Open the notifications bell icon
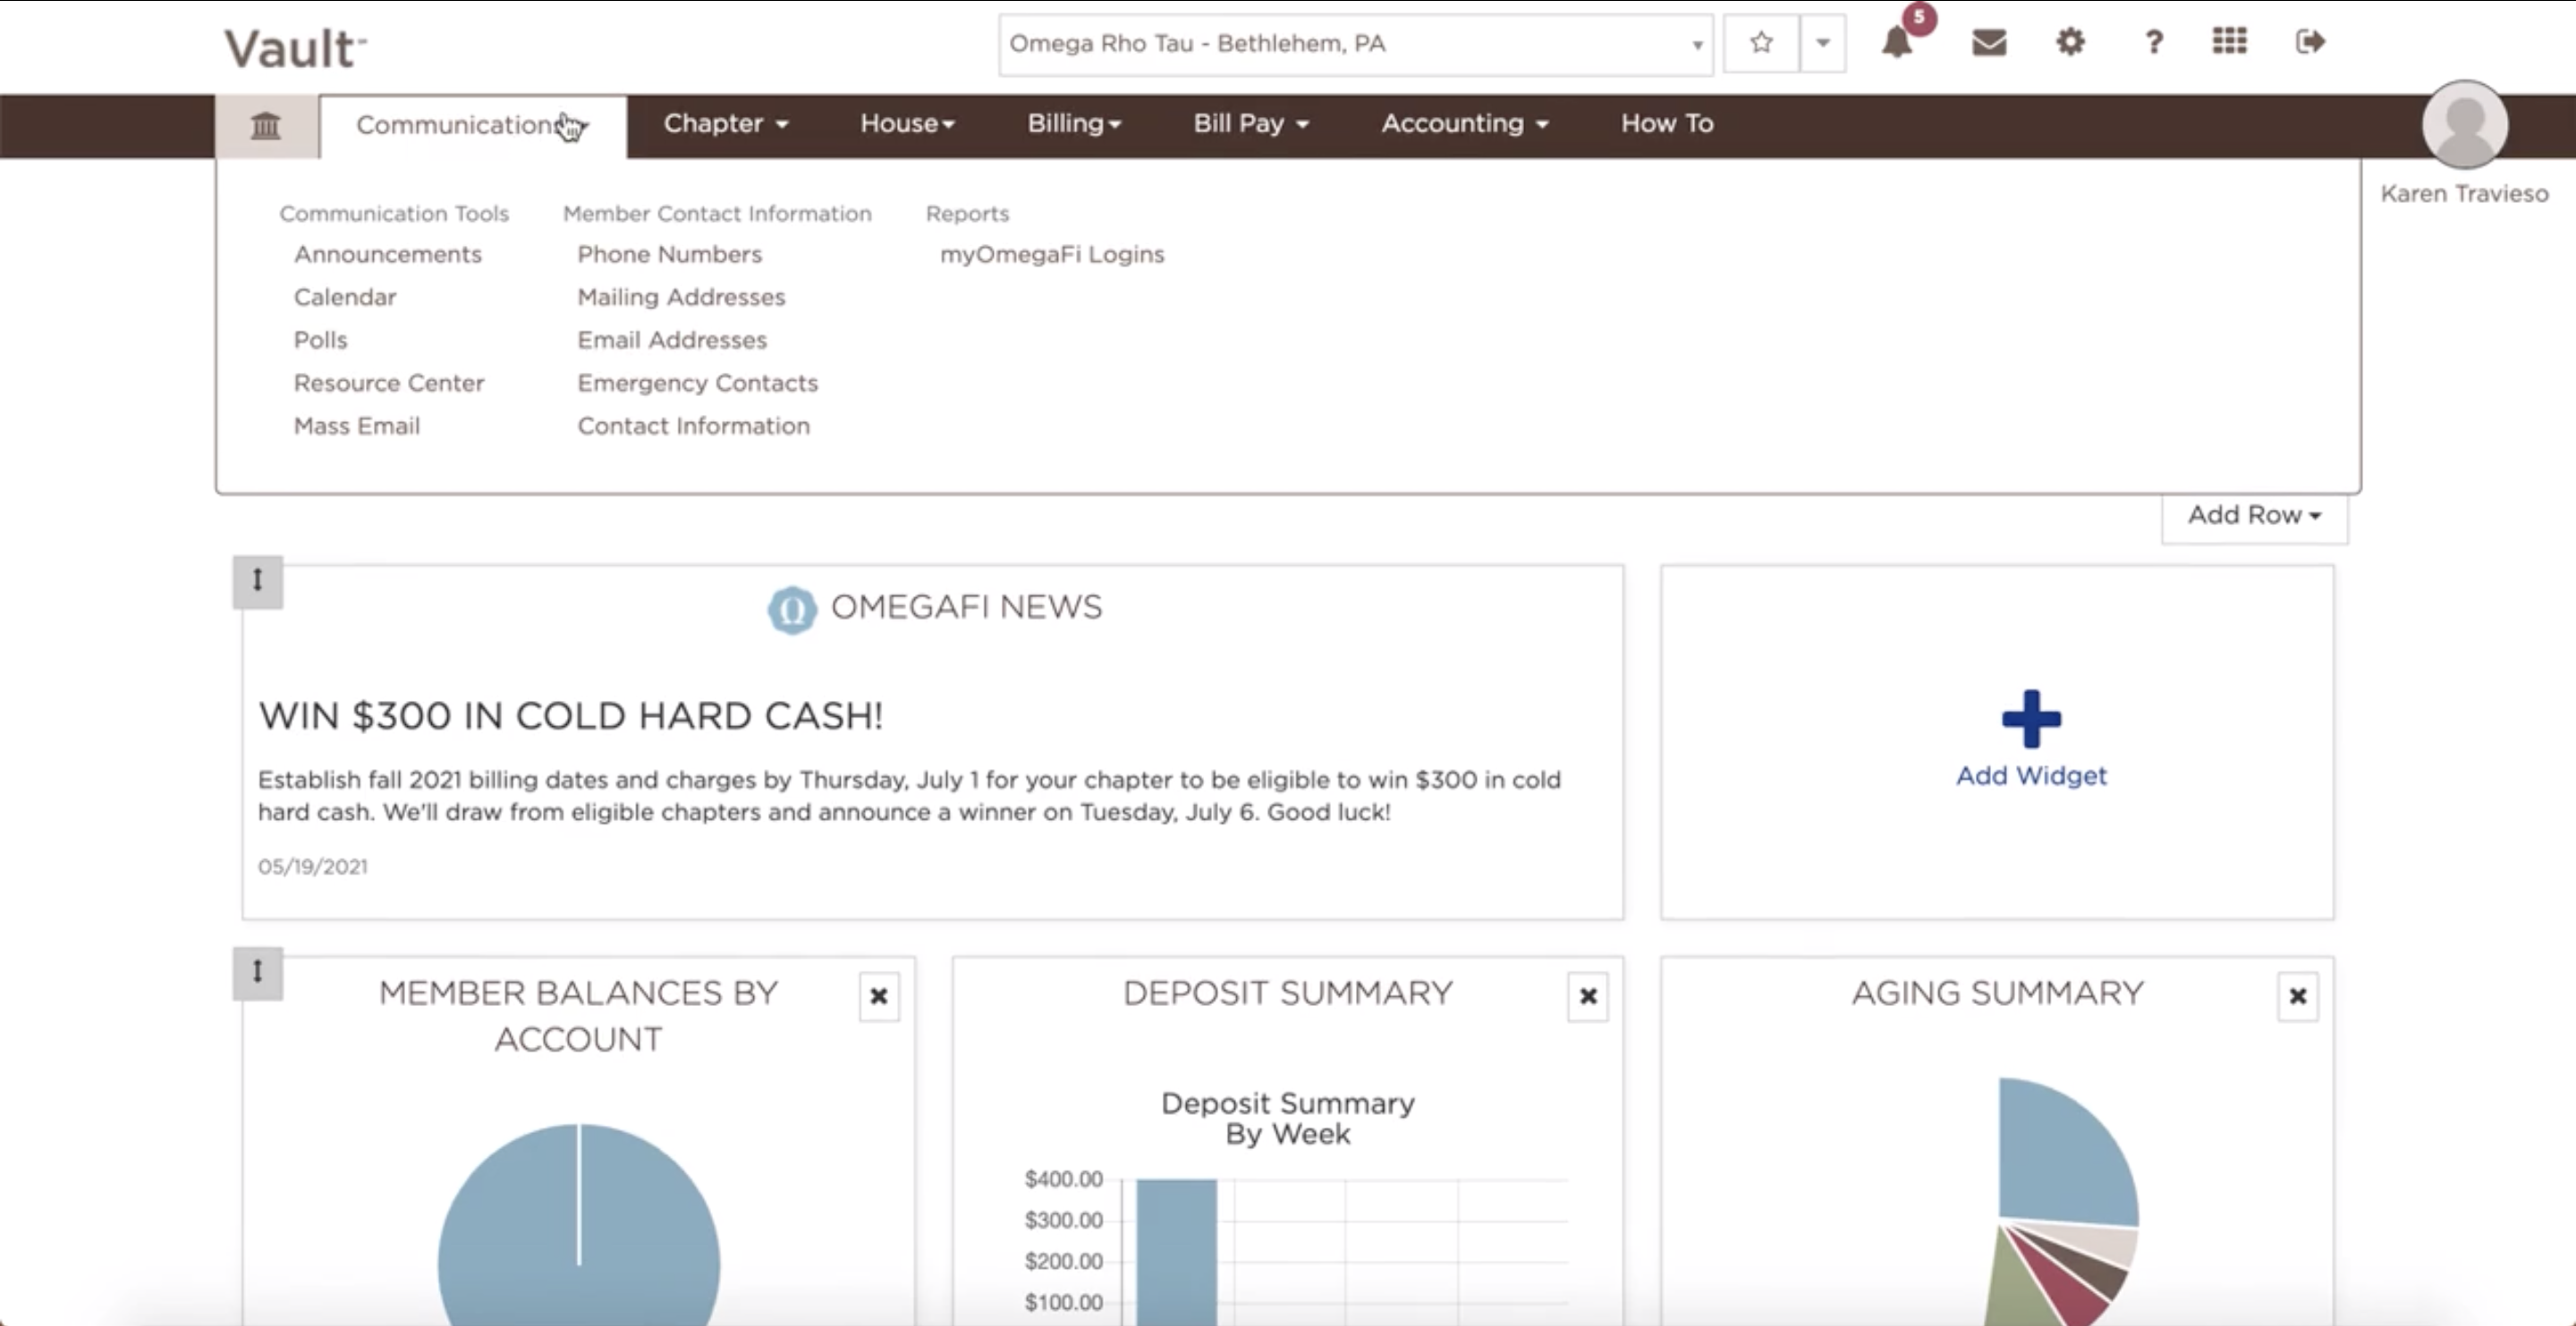 coord(1897,42)
